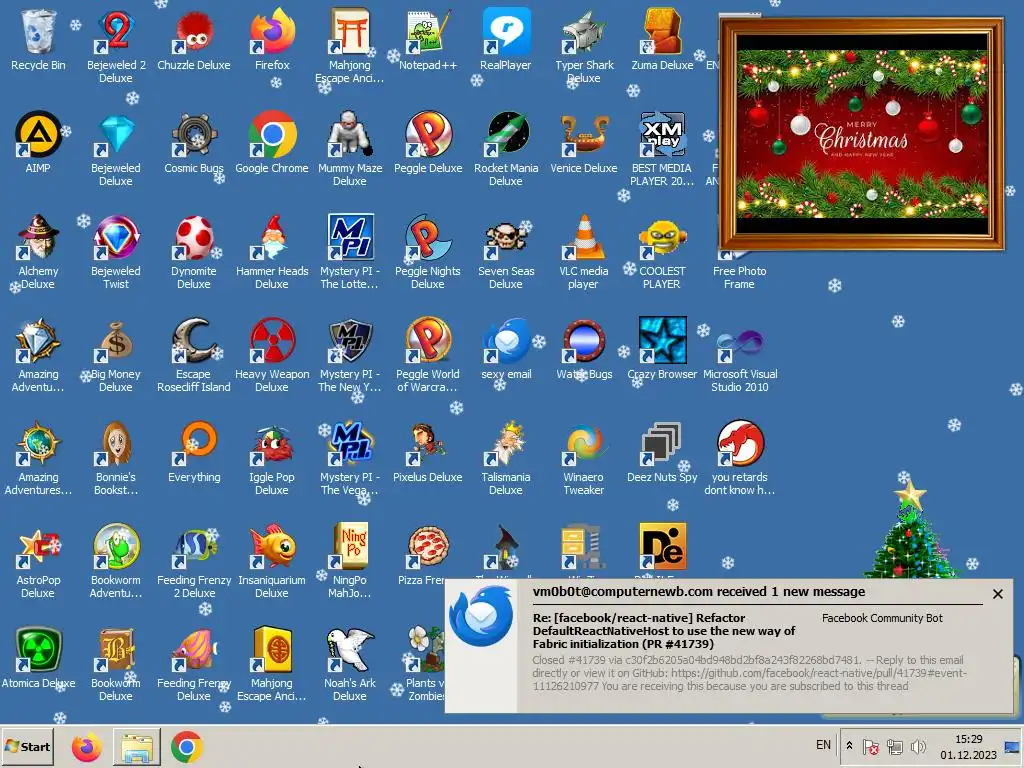
Task: Open Water Bugs desktop icon
Action: [x=584, y=340]
